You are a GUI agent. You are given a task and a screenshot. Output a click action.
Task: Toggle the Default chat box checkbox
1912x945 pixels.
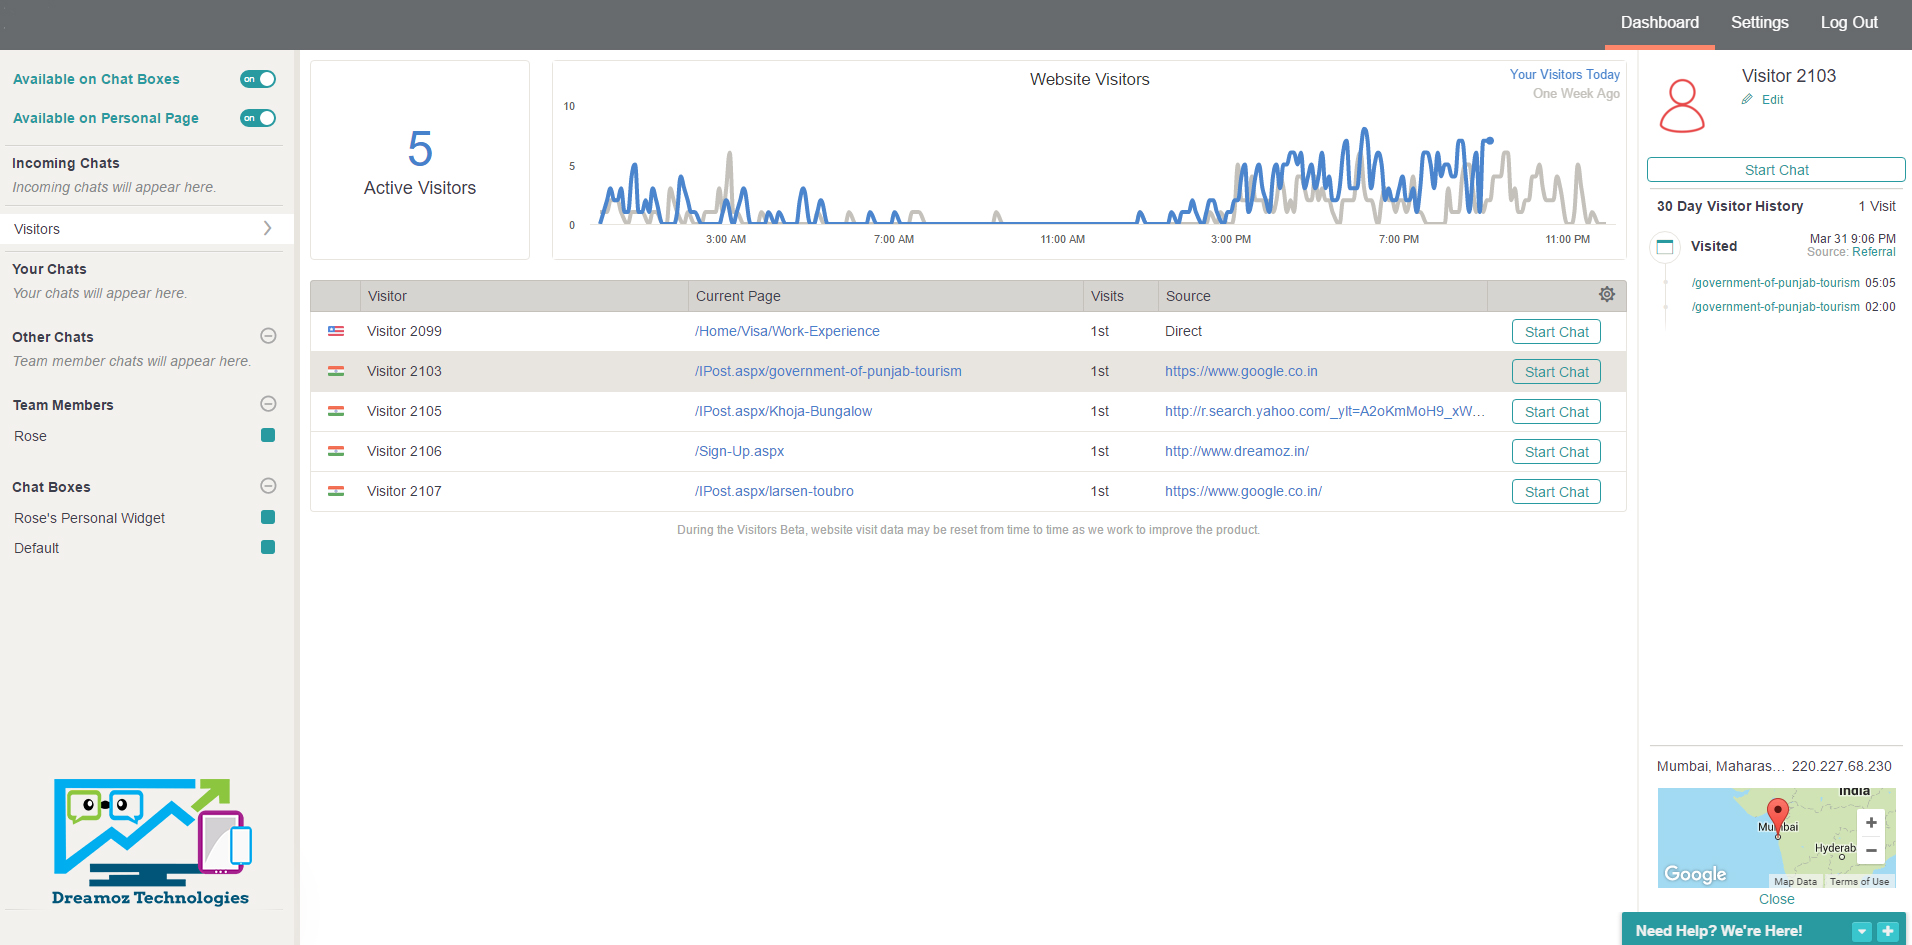[x=268, y=547]
